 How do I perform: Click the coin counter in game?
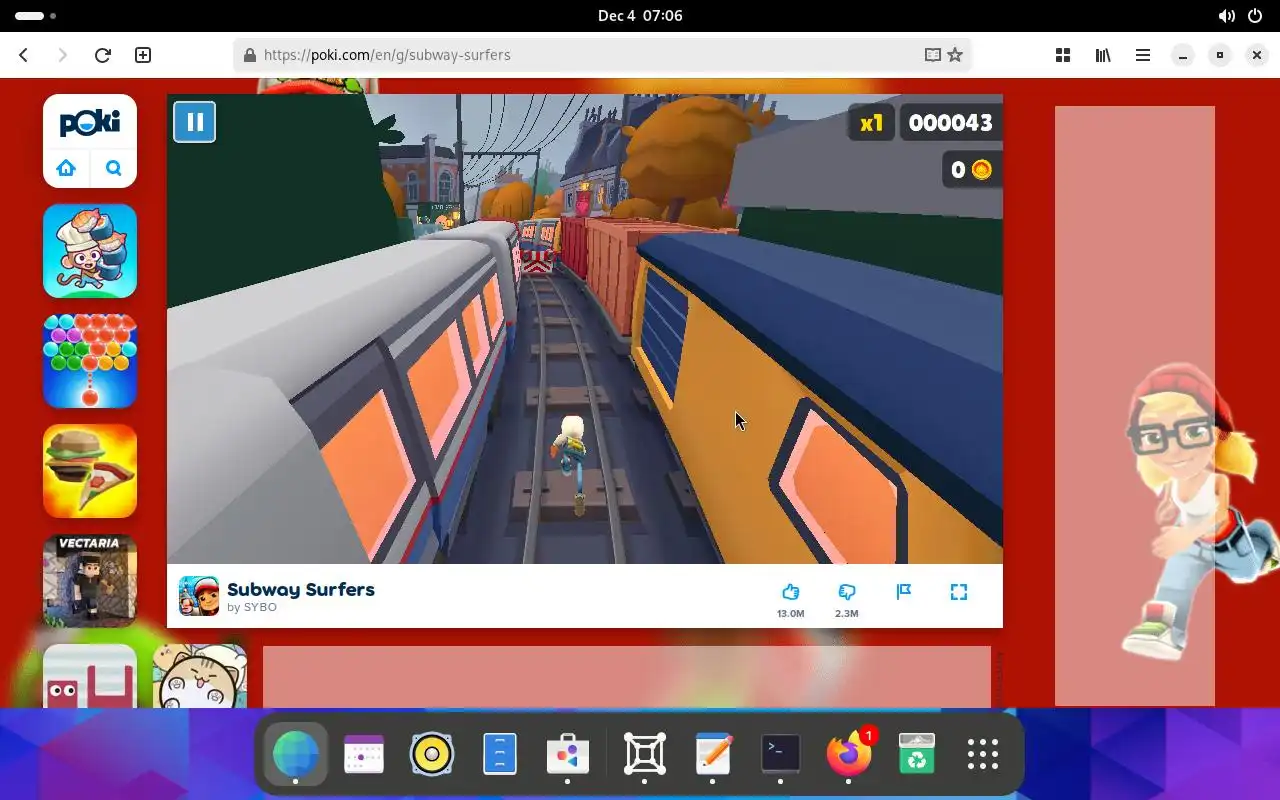(970, 170)
